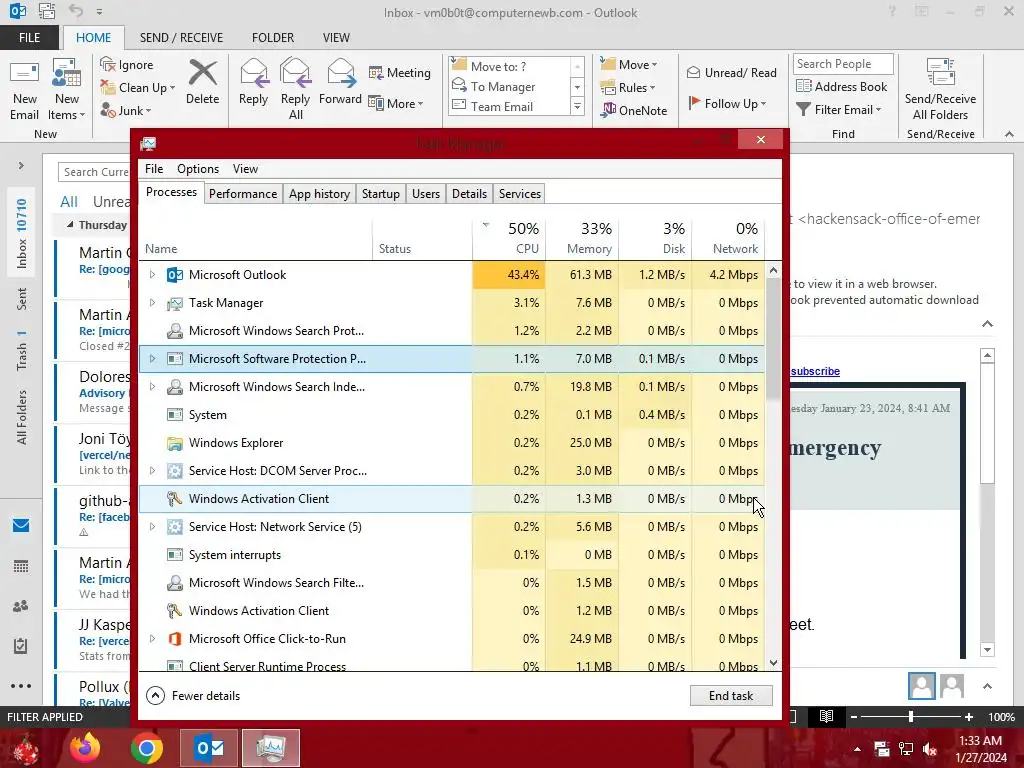Click Send/Receive All Folders icon

coord(940,73)
